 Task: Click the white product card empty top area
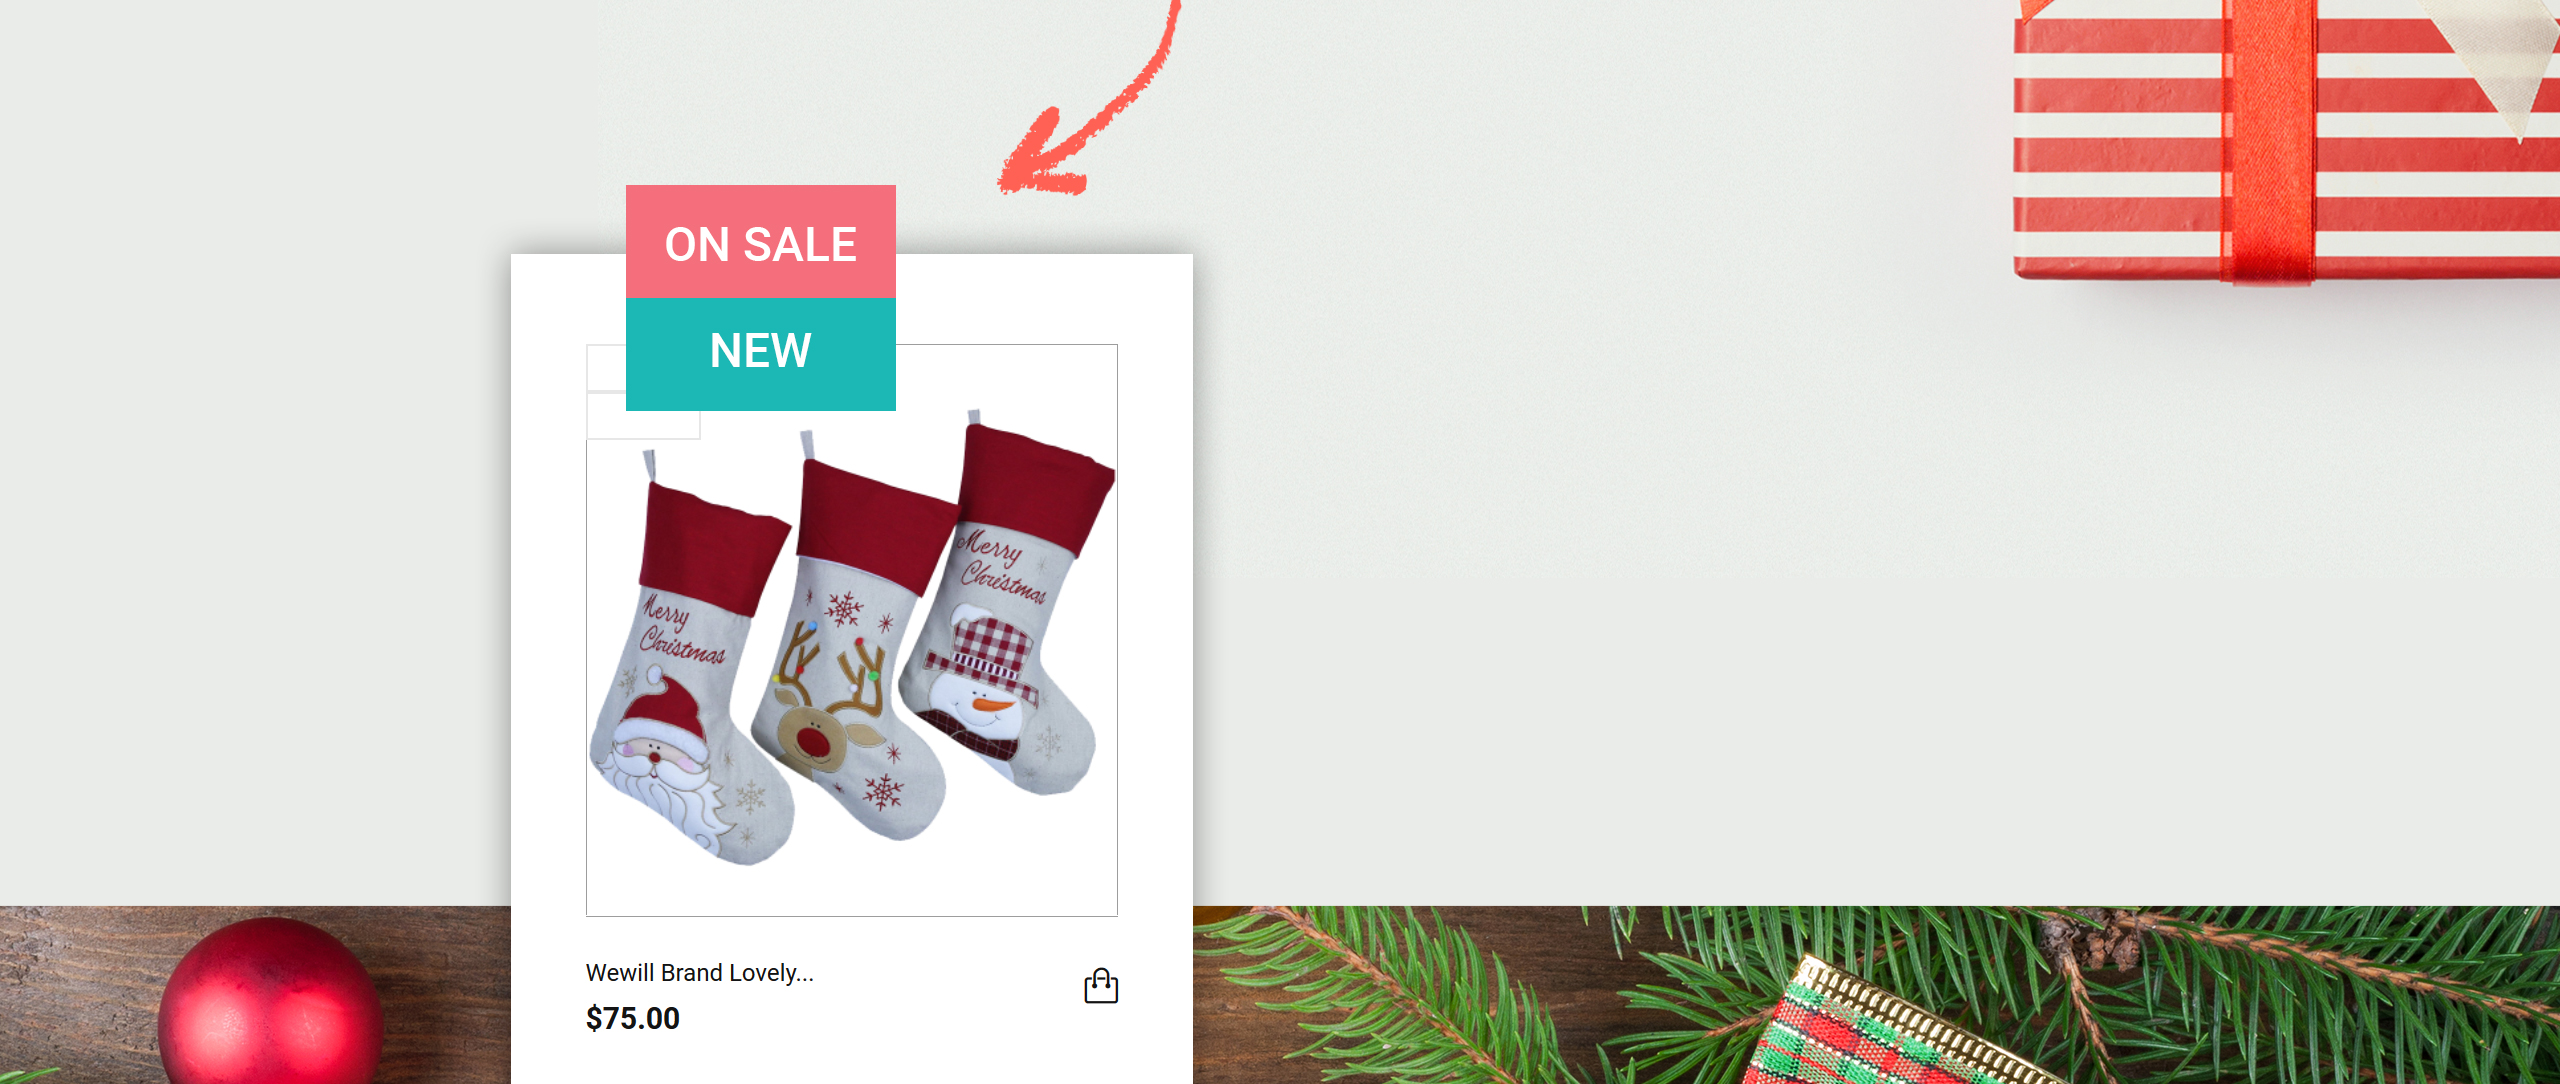[1040, 298]
